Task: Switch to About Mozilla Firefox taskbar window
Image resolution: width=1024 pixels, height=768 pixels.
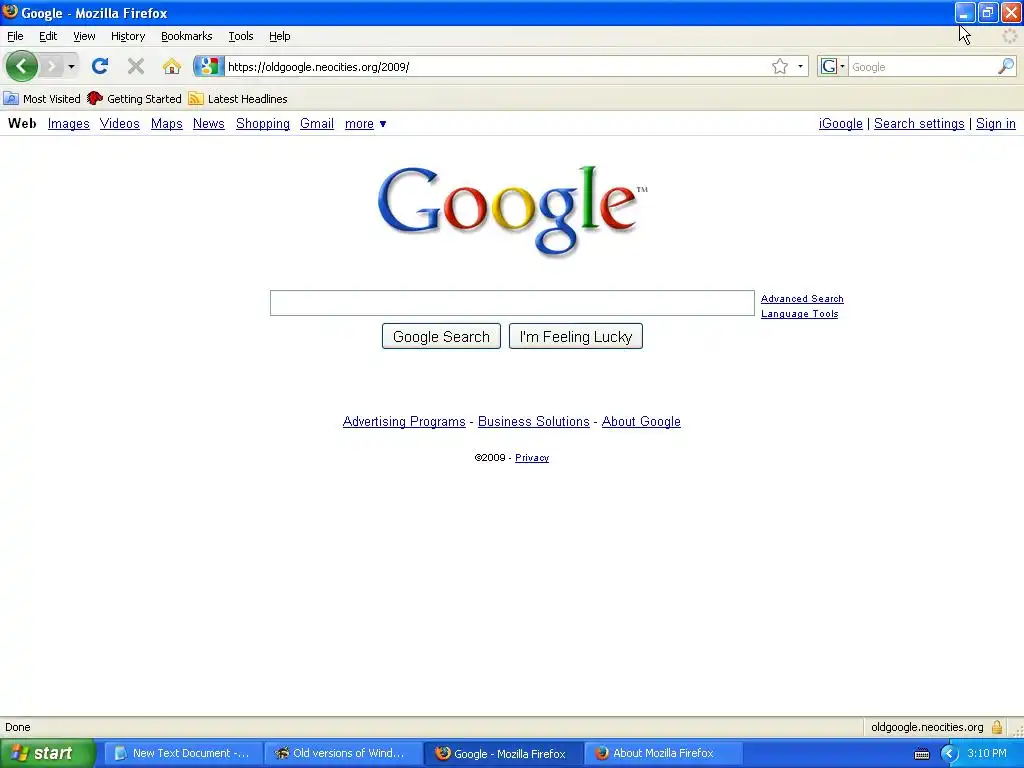Action: pyautogui.click(x=664, y=753)
